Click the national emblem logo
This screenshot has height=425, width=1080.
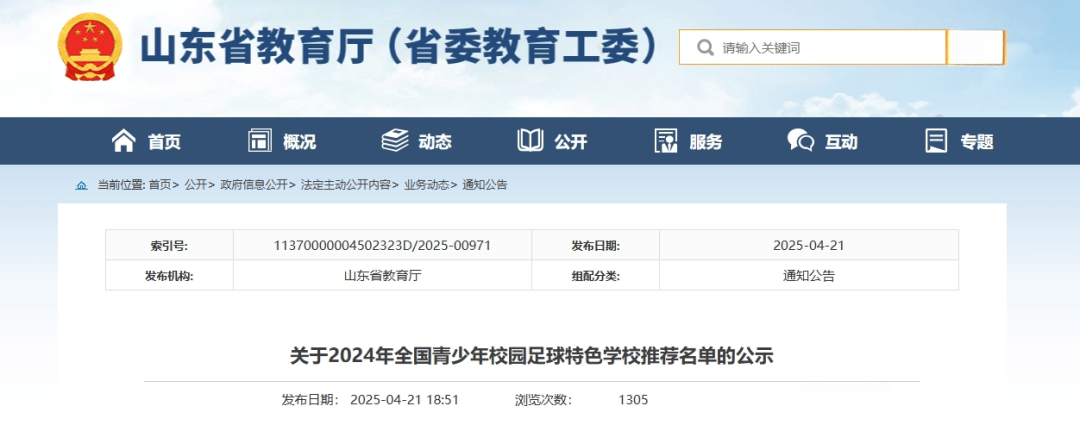[89, 47]
